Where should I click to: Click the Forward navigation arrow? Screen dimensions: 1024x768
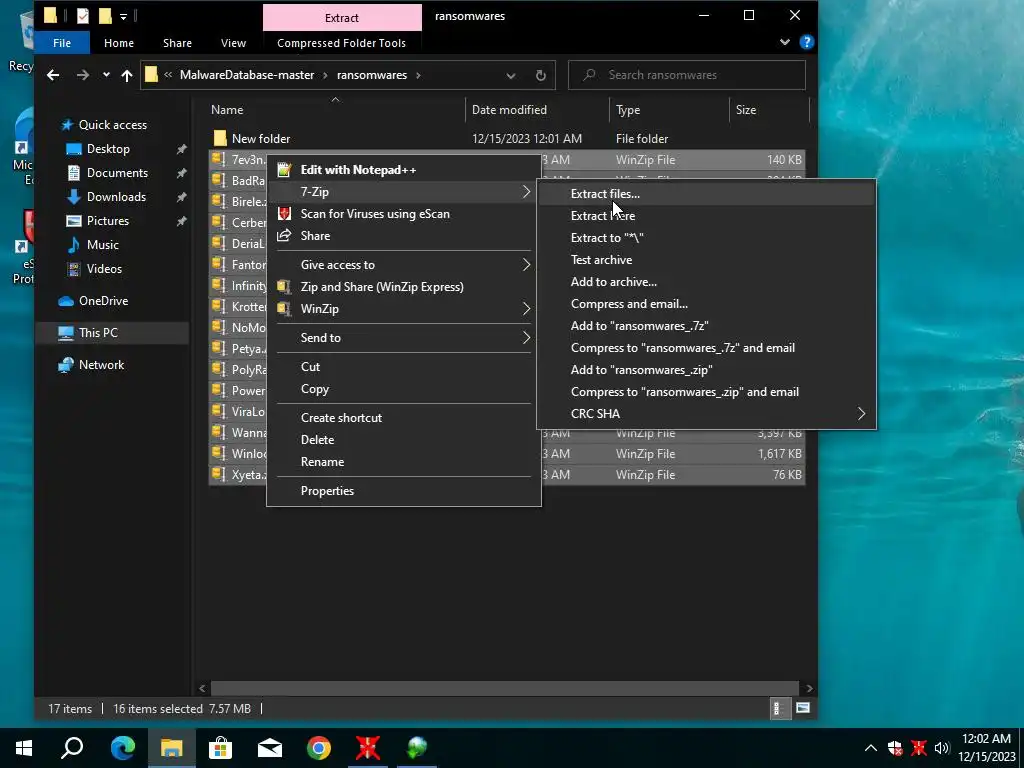click(82, 75)
